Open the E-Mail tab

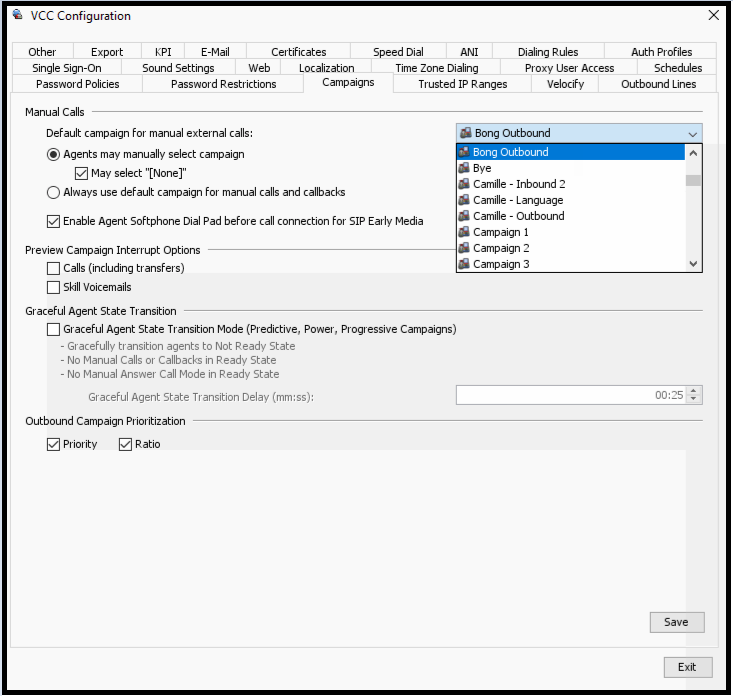(x=215, y=51)
